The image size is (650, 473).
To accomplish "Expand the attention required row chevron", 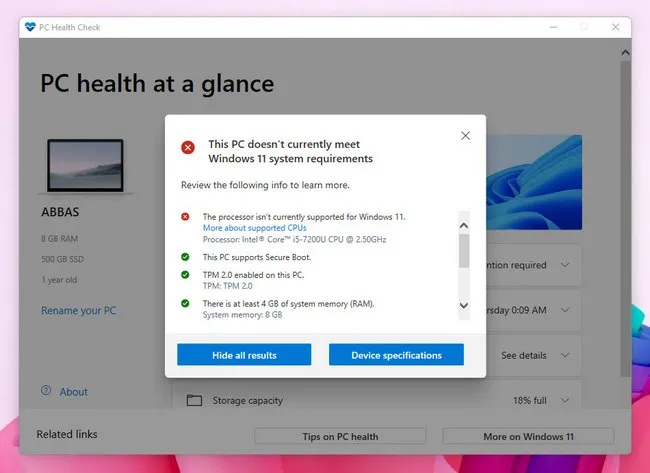I will (566, 265).
